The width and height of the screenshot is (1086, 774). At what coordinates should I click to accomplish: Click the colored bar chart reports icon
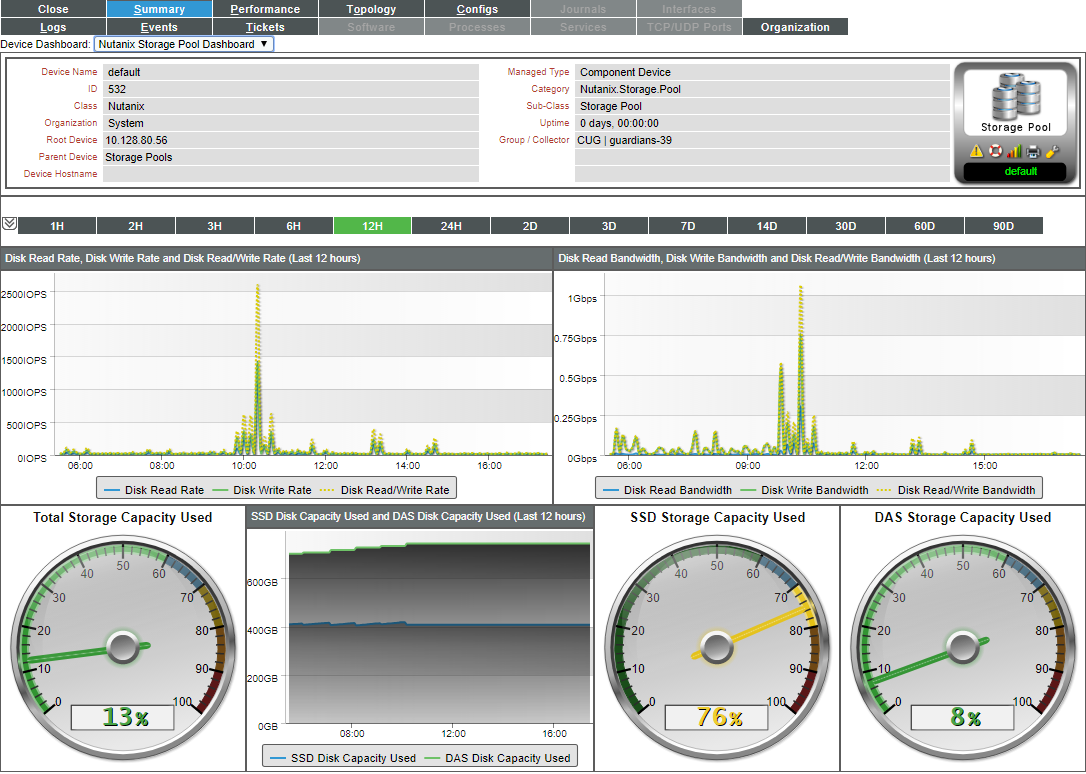tap(1014, 151)
